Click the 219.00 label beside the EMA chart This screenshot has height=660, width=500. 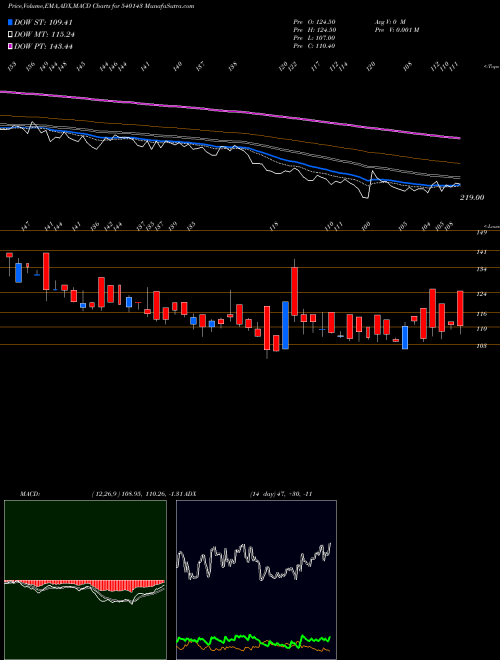472,197
